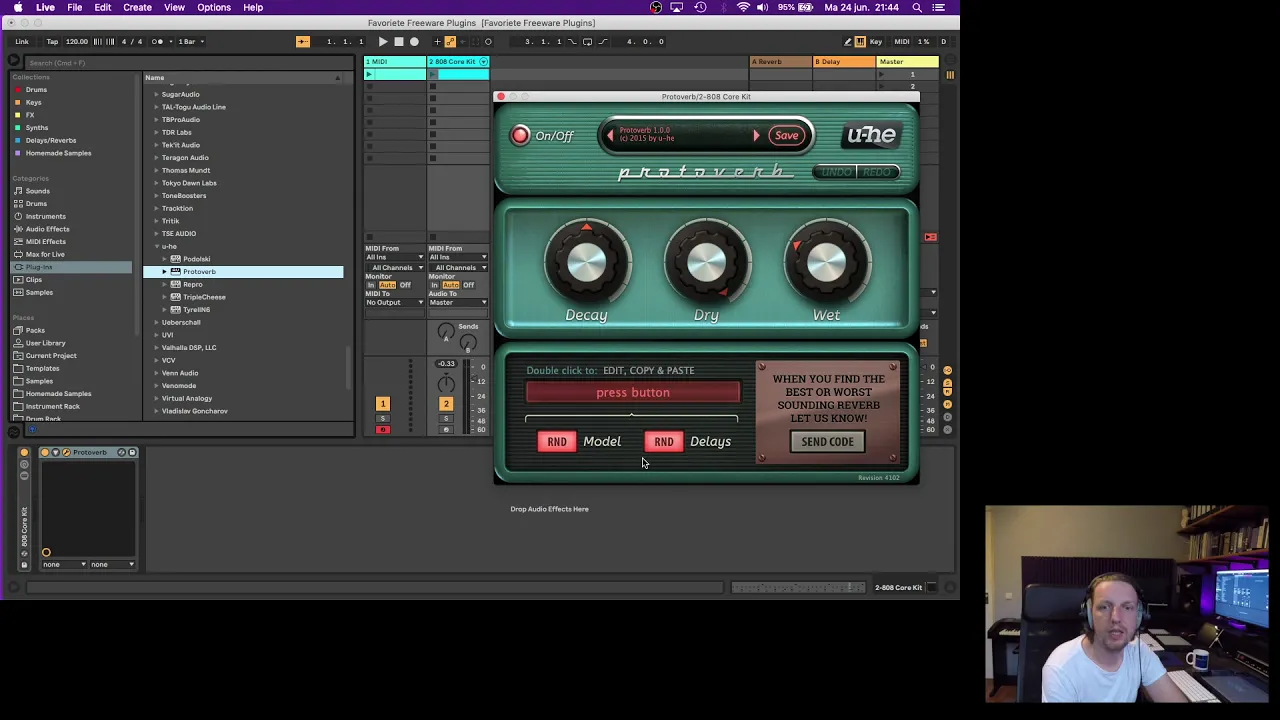Arm the transport Record button
The width and height of the screenshot is (1280, 720).
[x=414, y=41]
